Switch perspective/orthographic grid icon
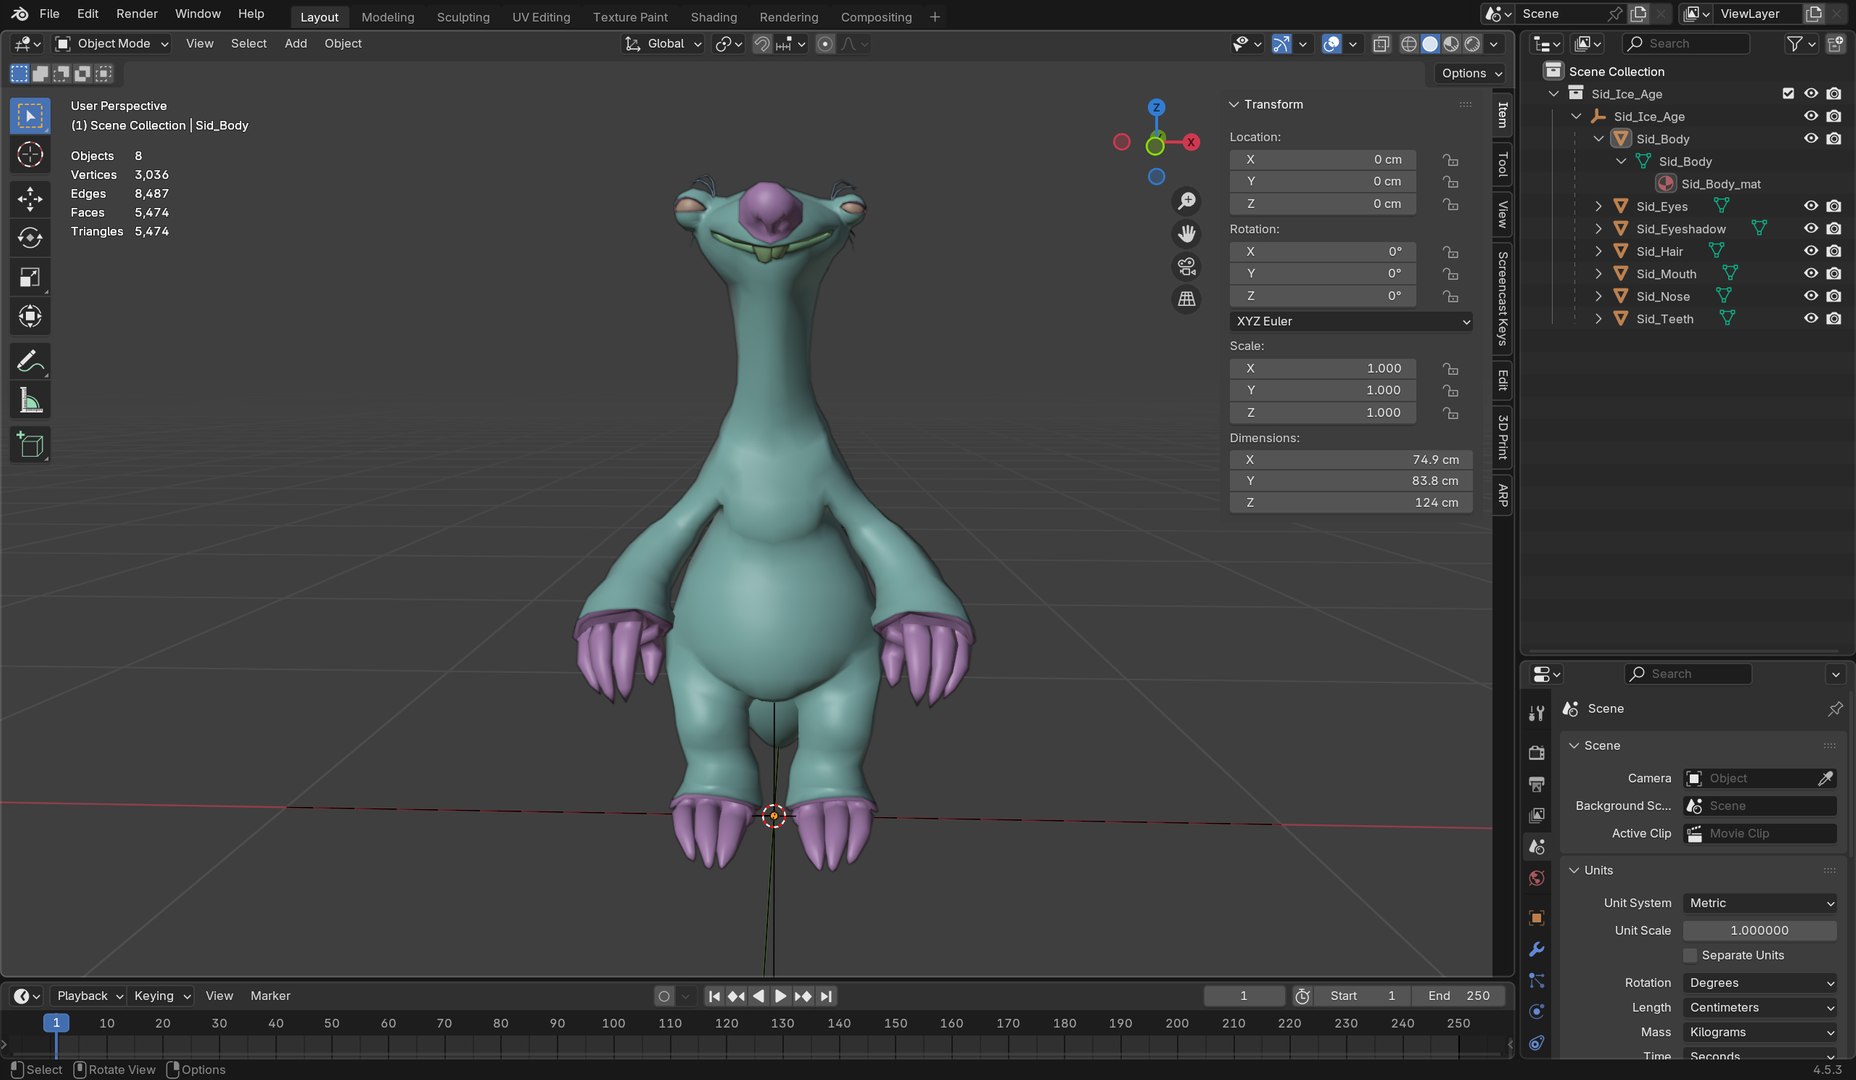This screenshot has height=1080, width=1856. (x=1186, y=299)
